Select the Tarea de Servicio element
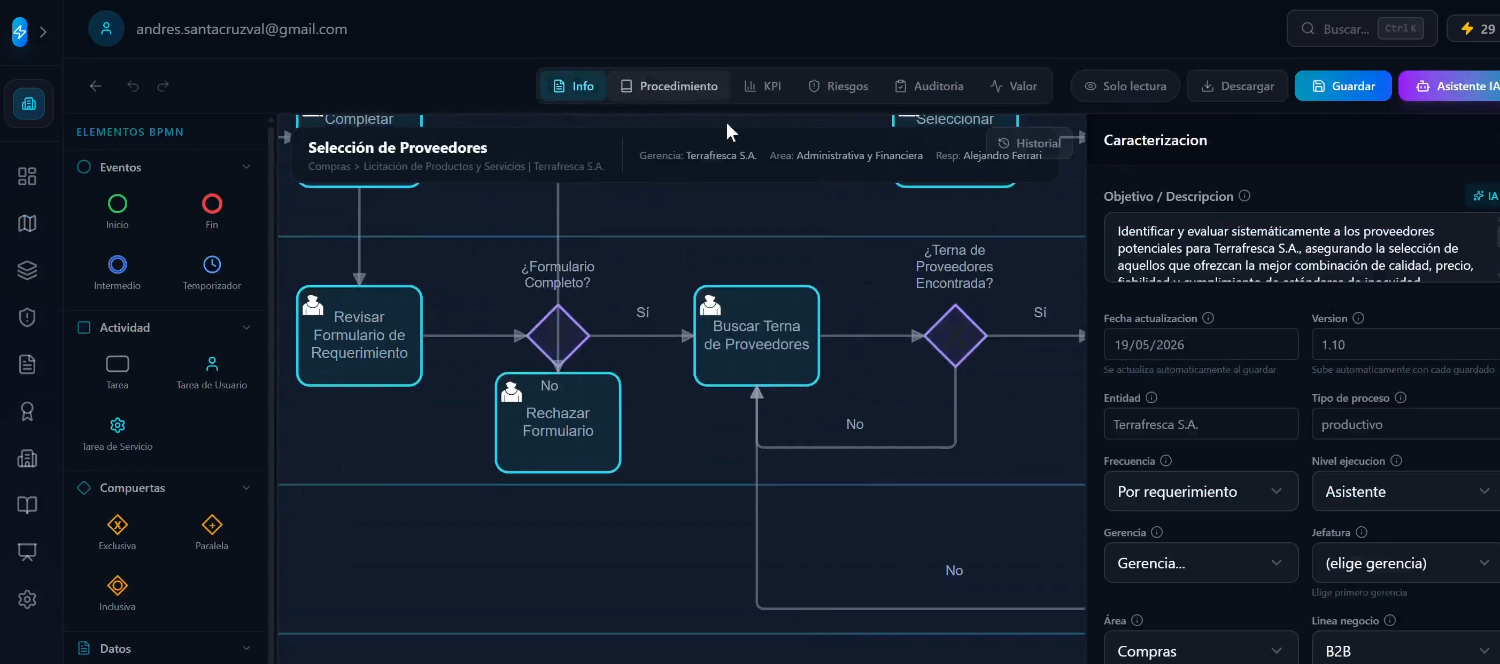This screenshot has height=664, width=1500. pyautogui.click(x=117, y=433)
